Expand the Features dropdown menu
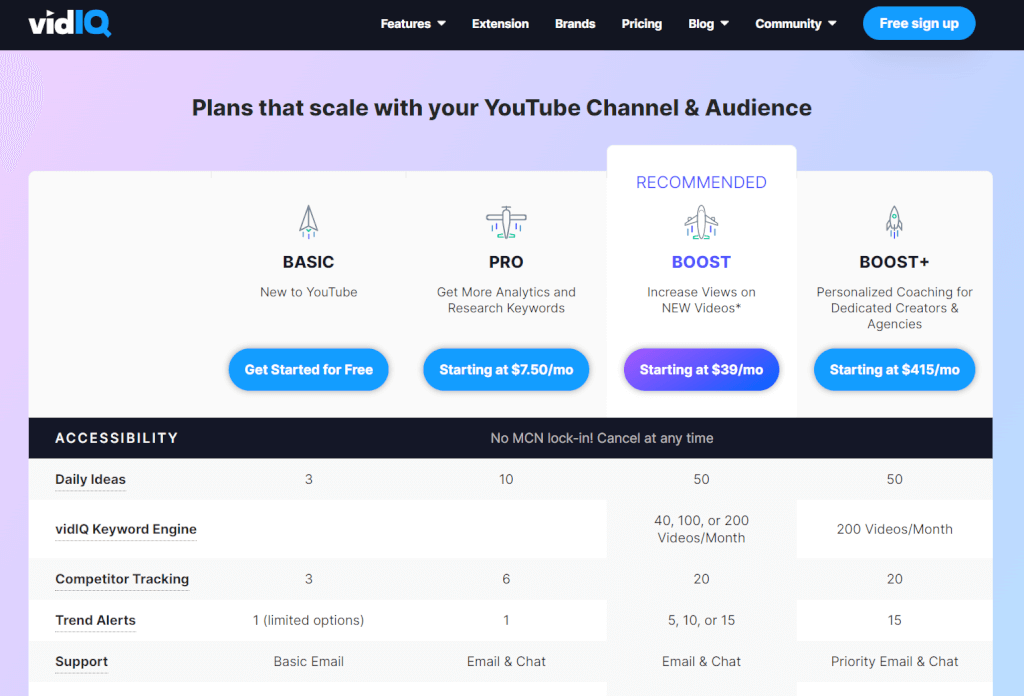Viewport: 1024px width, 696px height. point(413,24)
